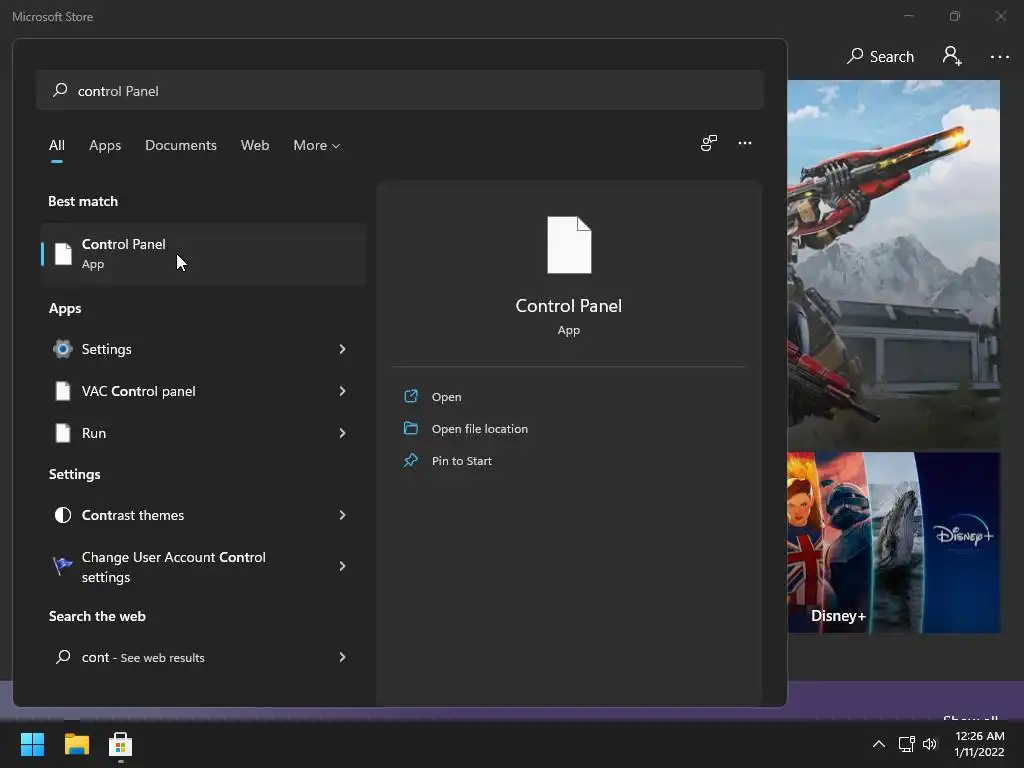1024x768 pixels.
Task: Expand the Run result arrow
Action: (x=342, y=433)
